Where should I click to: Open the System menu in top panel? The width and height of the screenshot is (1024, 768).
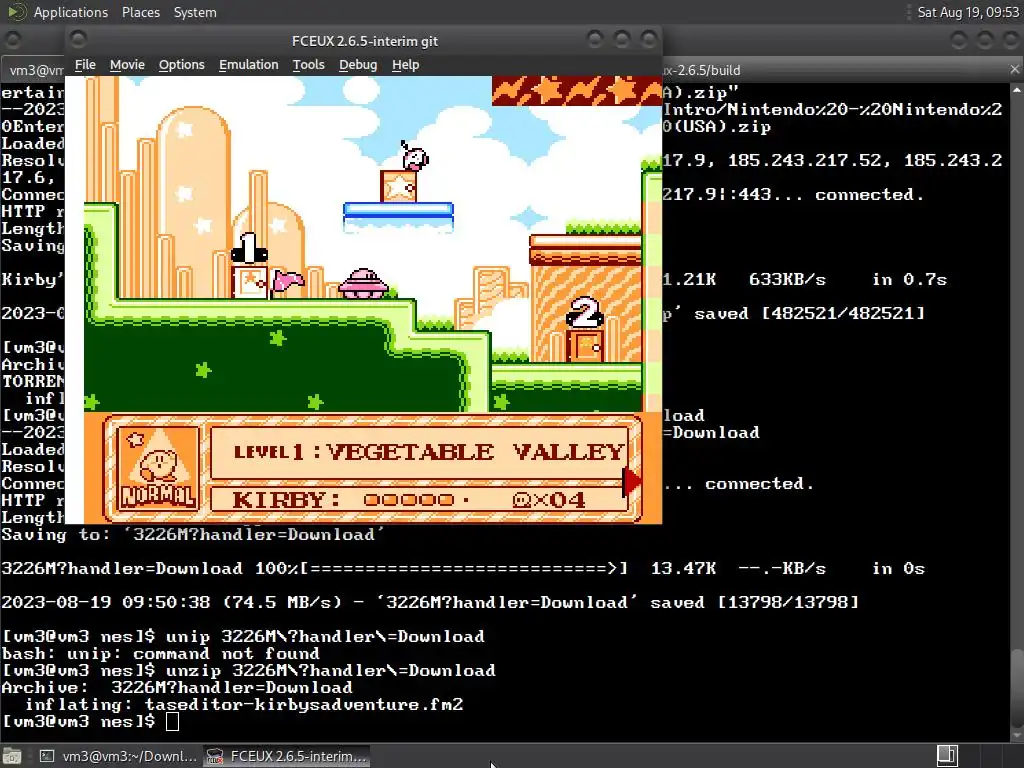[x=195, y=12]
